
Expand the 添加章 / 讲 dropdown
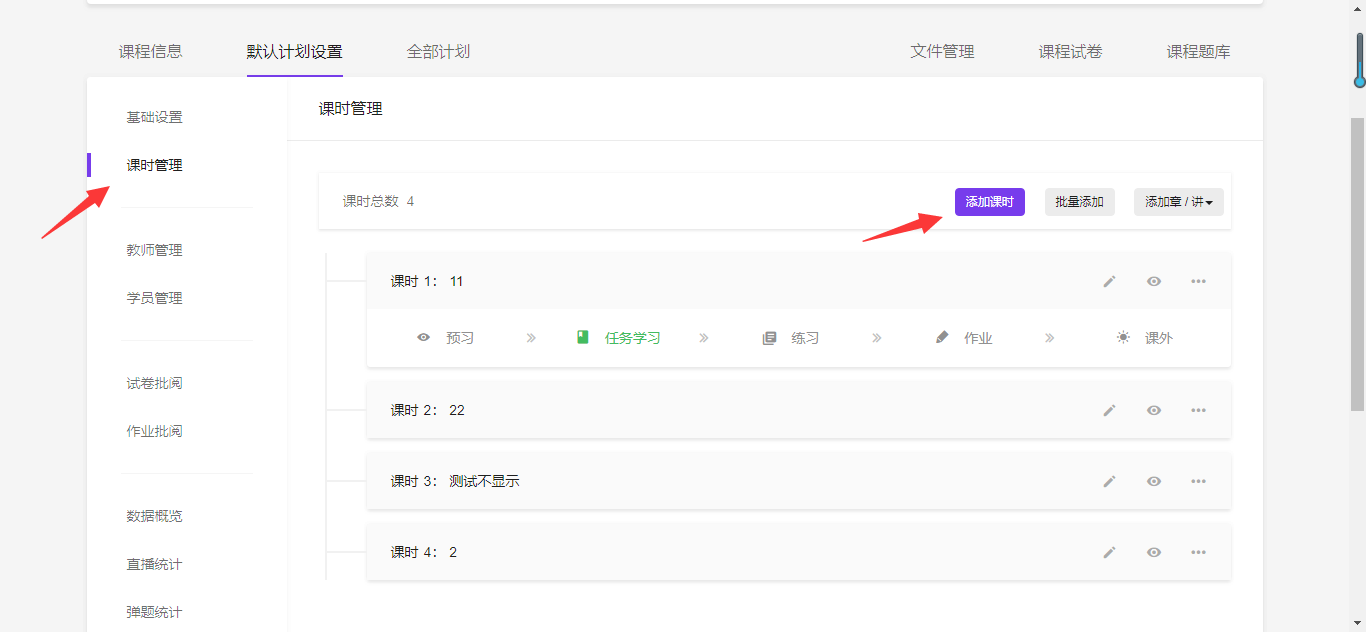point(1178,202)
